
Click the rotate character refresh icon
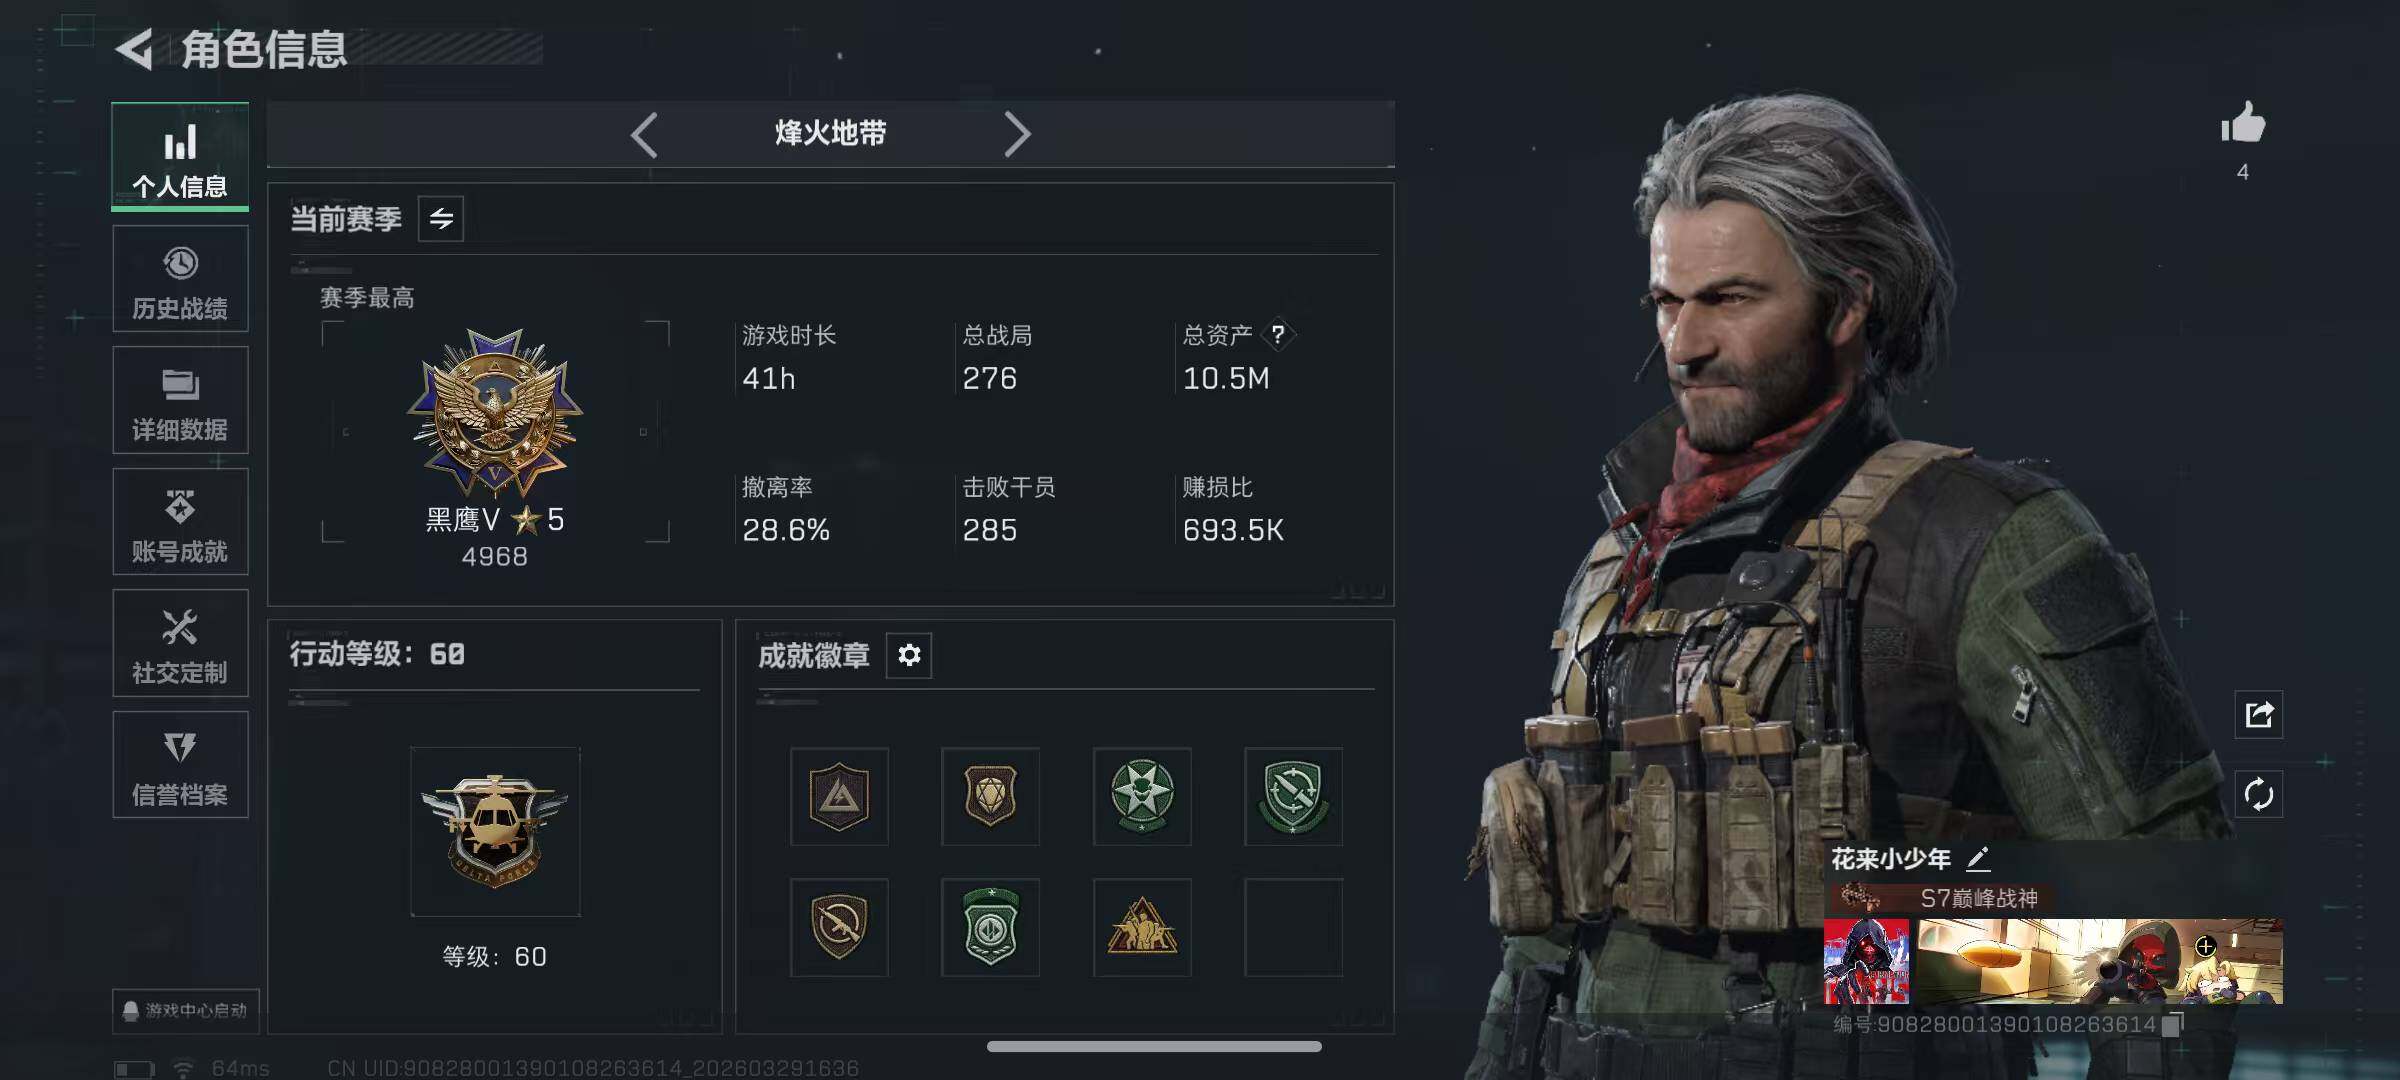[x=2259, y=795]
